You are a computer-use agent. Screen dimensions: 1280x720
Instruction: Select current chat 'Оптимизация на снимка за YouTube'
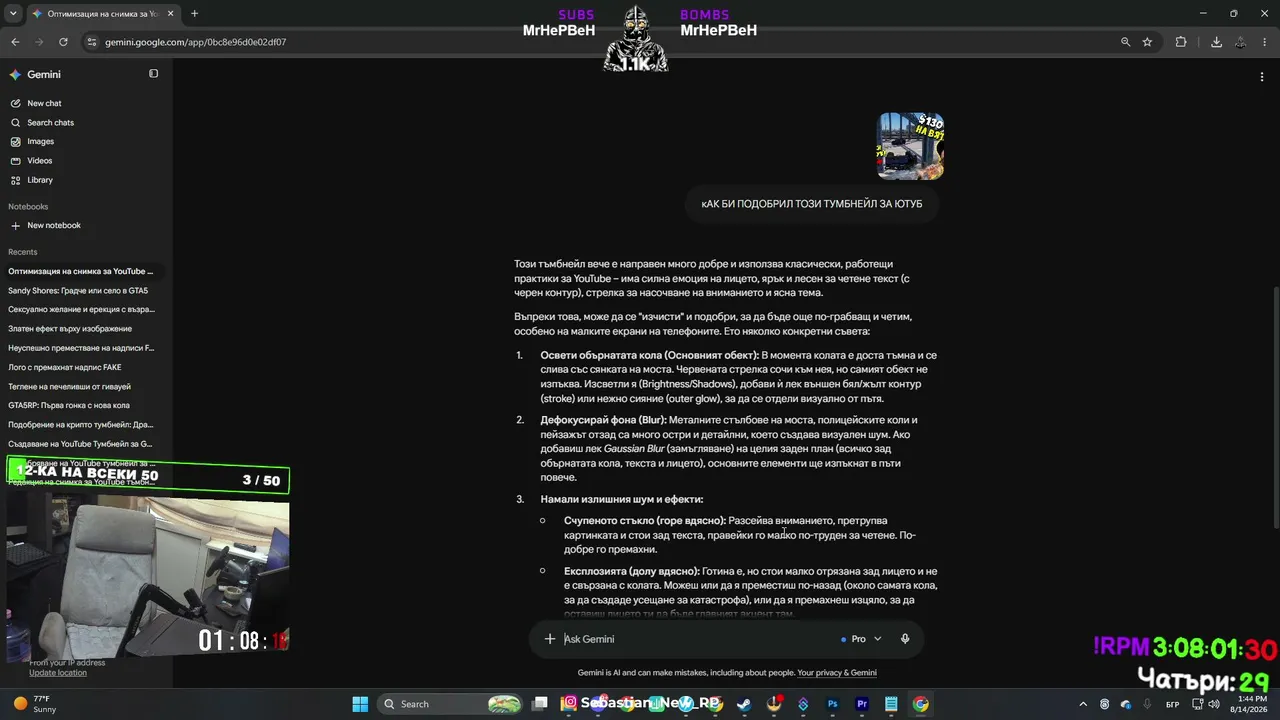pos(83,271)
